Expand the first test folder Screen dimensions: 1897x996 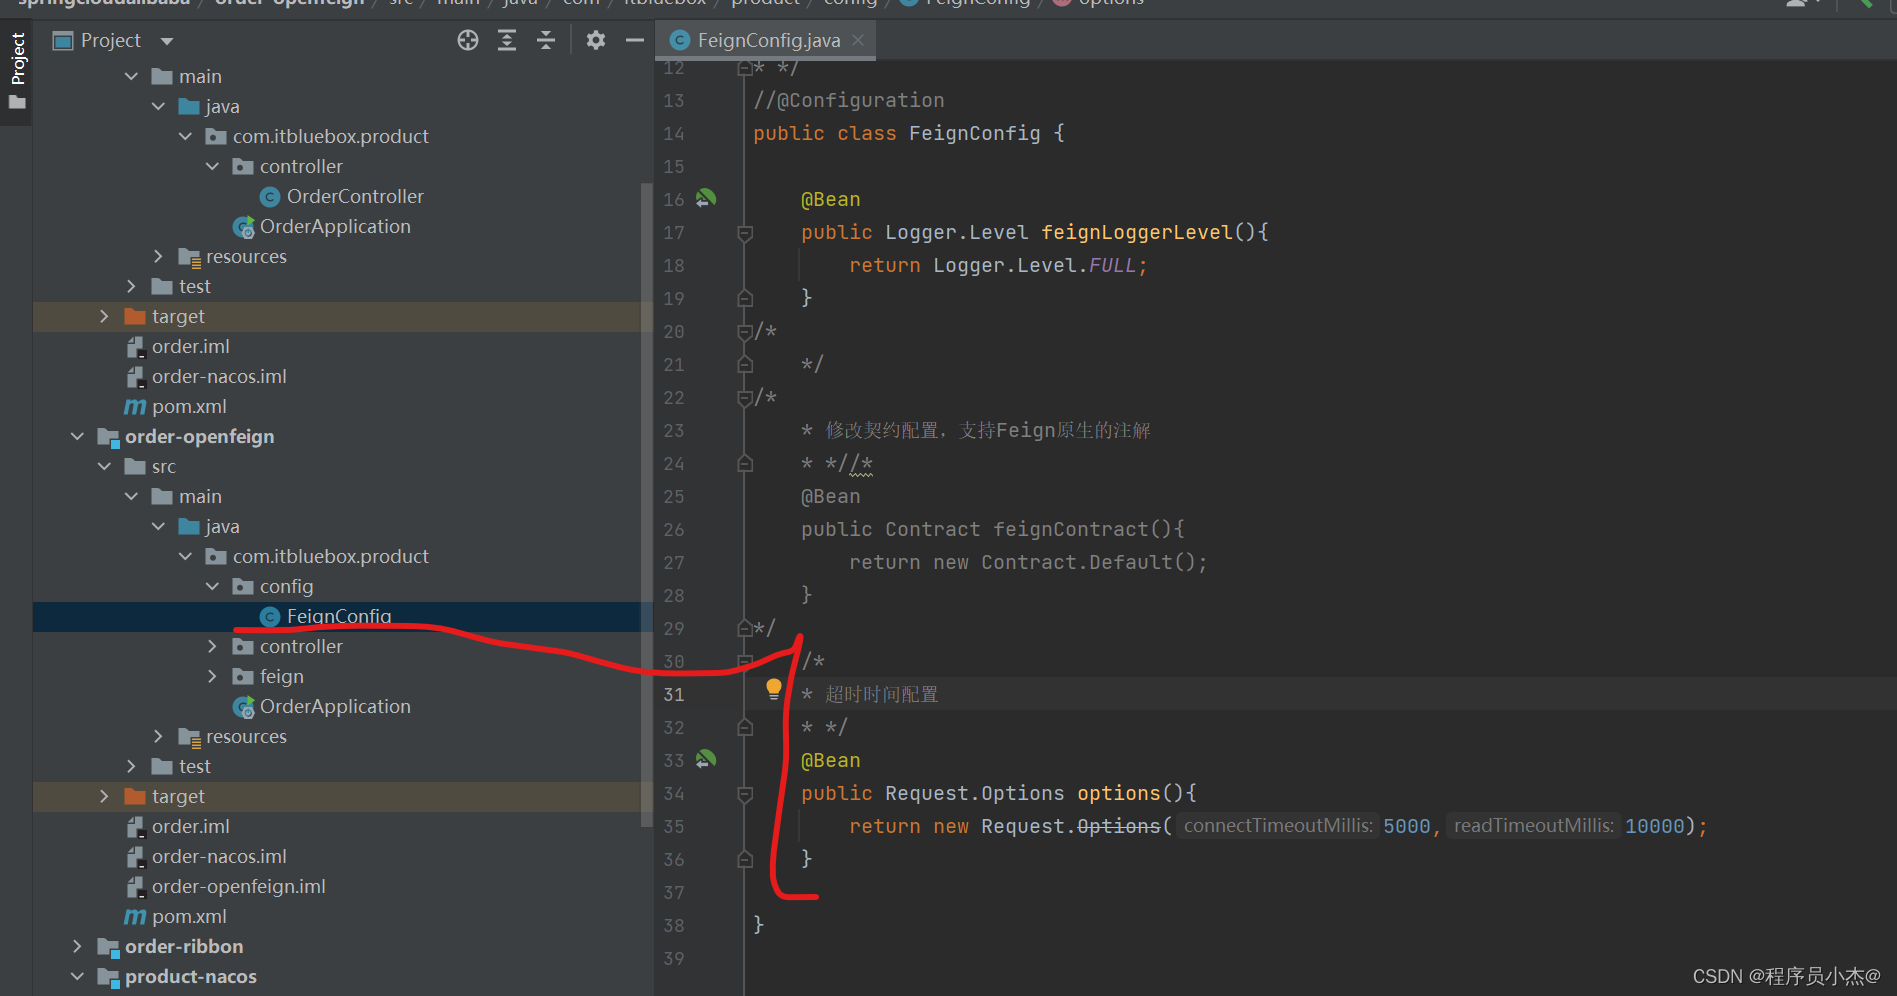click(x=131, y=286)
